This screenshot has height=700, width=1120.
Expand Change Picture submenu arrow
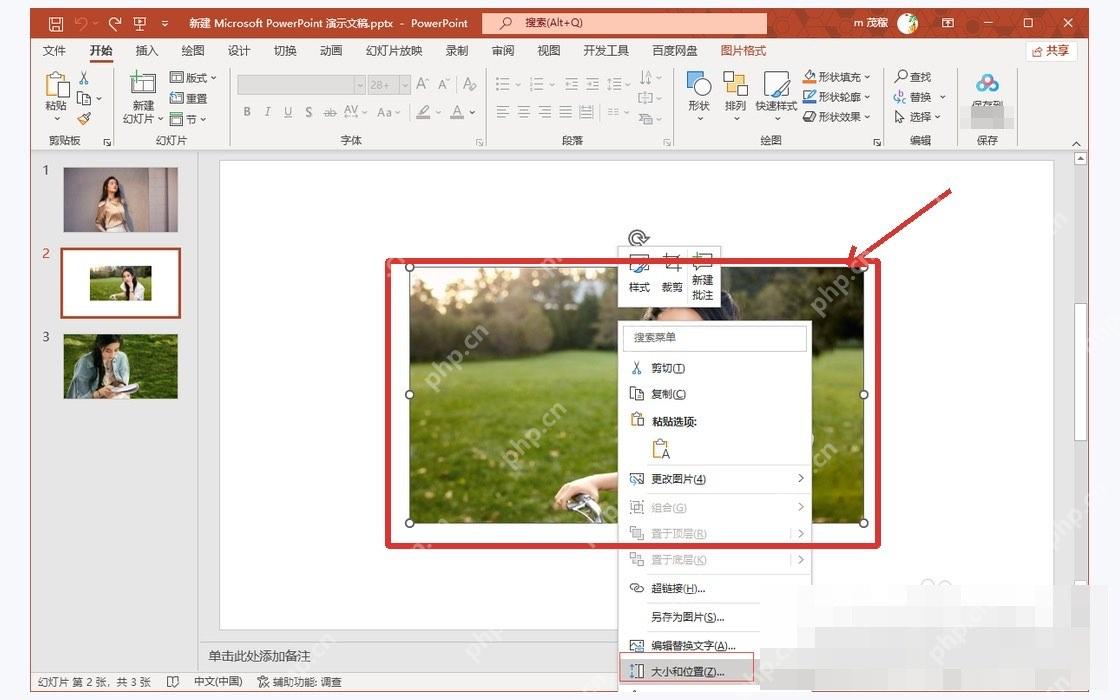800,479
